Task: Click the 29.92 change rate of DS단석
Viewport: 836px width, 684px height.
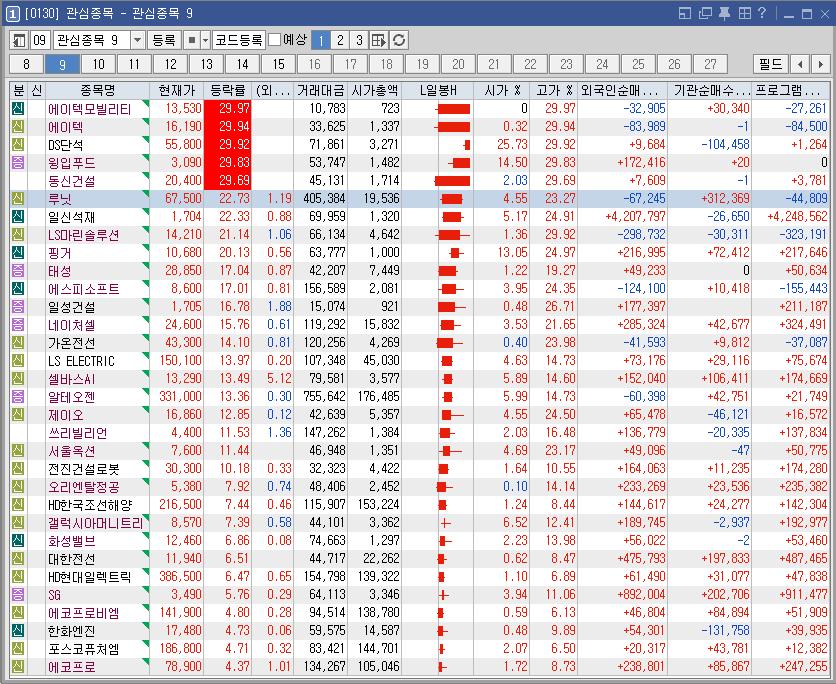Action: (234, 144)
